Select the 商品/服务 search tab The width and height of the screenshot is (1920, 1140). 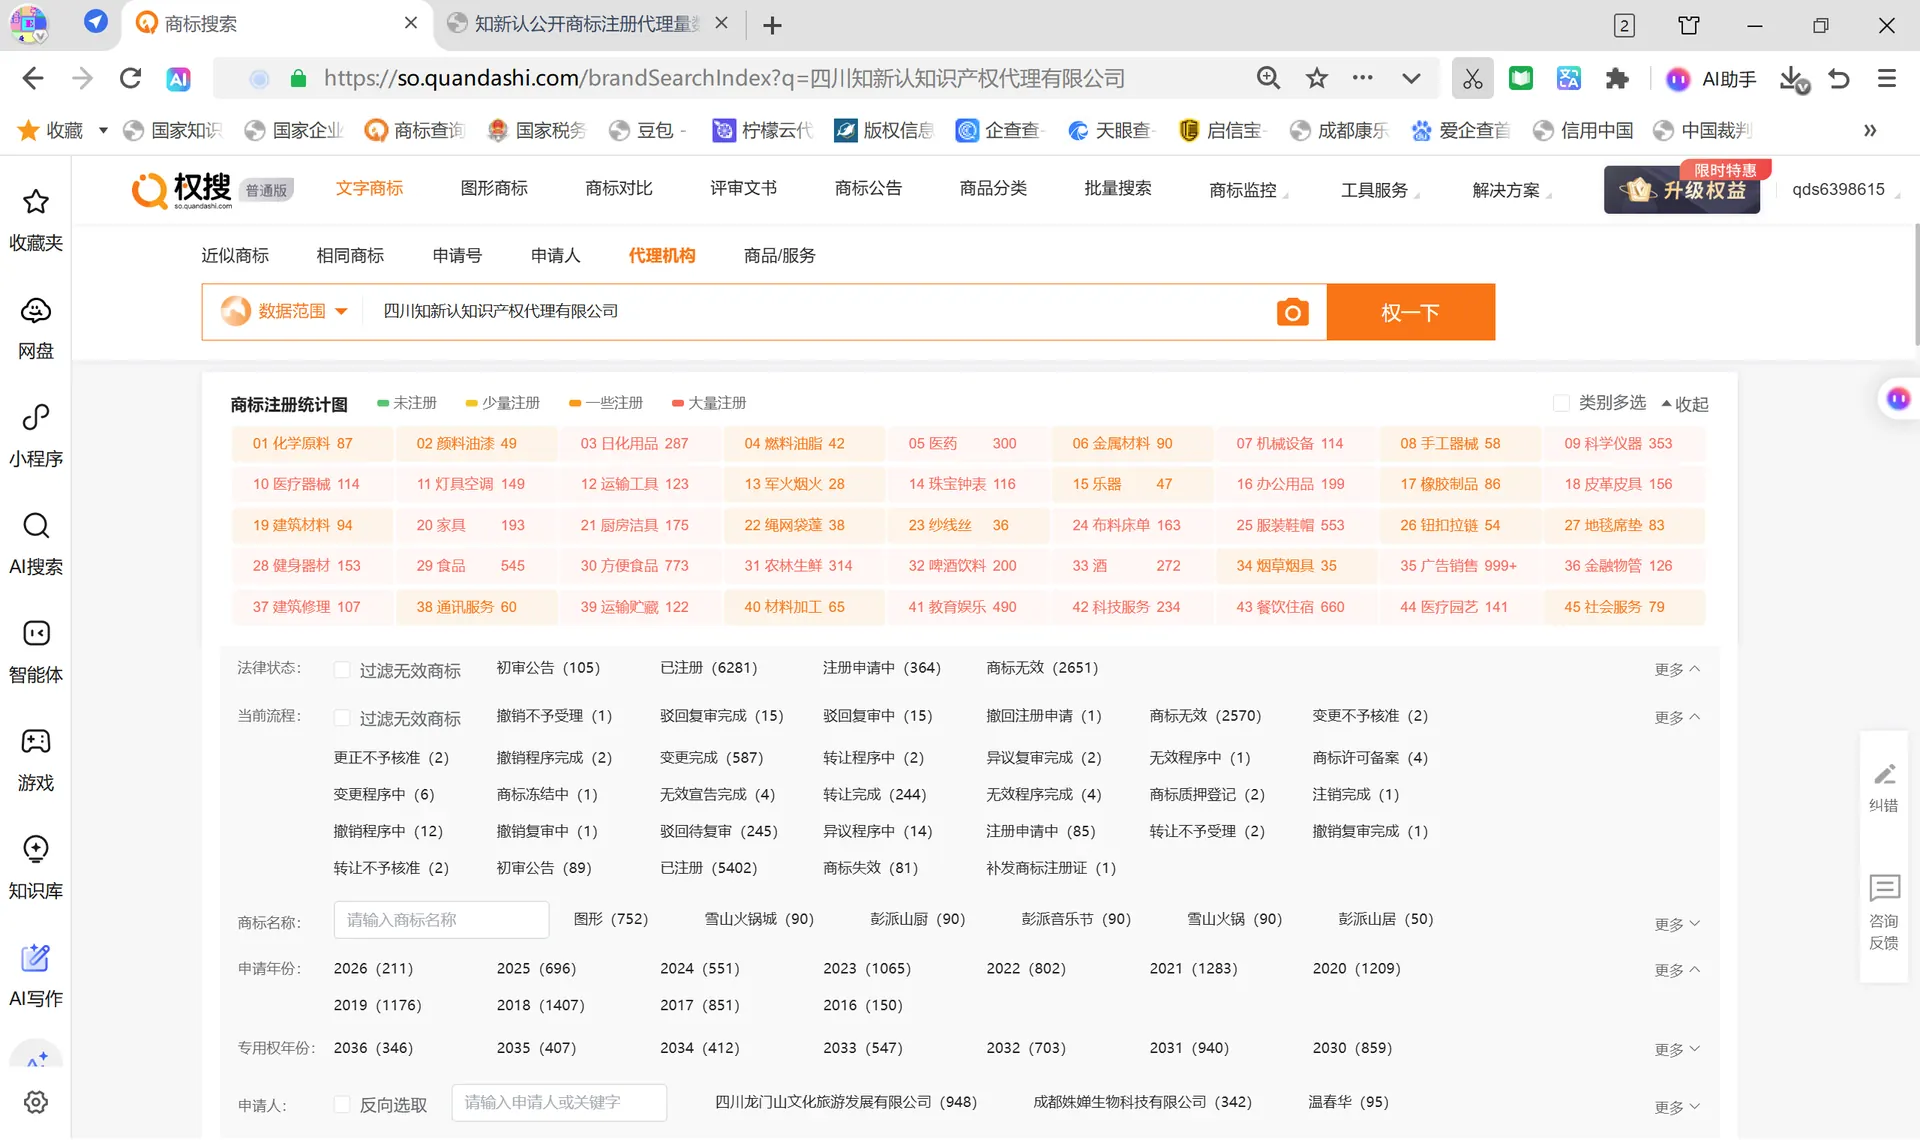coord(779,255)
